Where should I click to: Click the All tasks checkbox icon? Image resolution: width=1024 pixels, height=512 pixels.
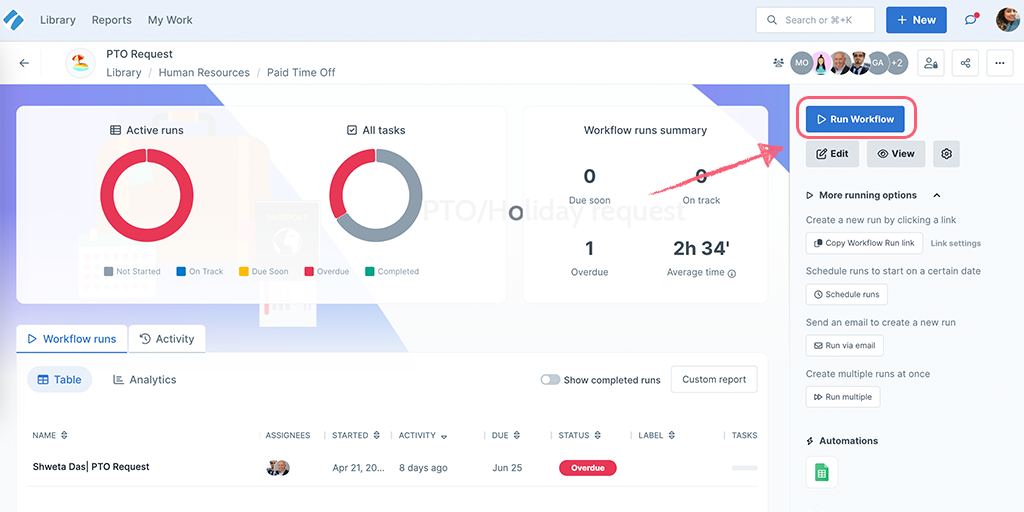[352, 130]
